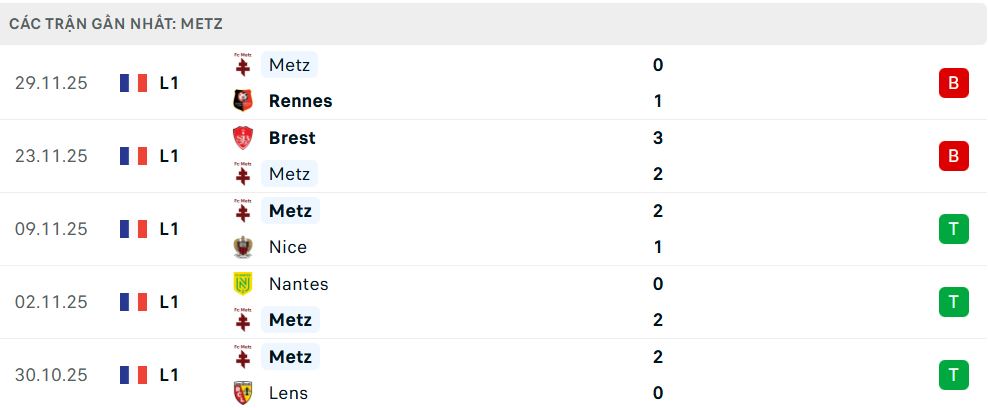This screenshot has height=408, width=988.
Task: Click the L1 league label on 09.11.25
Action: click(x=169, y=229)
